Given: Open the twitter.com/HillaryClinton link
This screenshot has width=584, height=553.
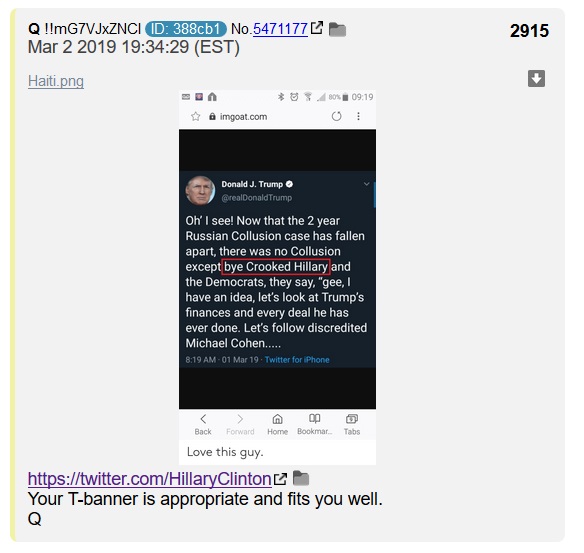Looking at the screenshot, I should [x=150, y=479].
